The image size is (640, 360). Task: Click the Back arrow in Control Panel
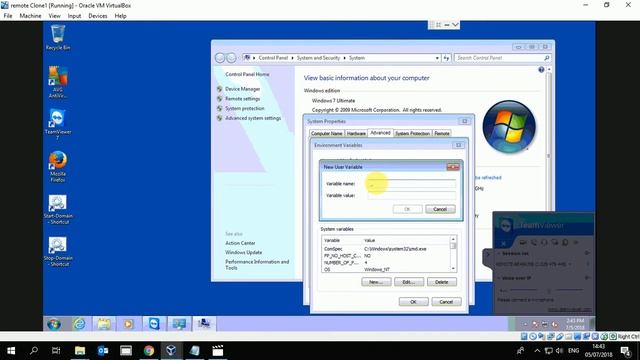coord(220,58)
